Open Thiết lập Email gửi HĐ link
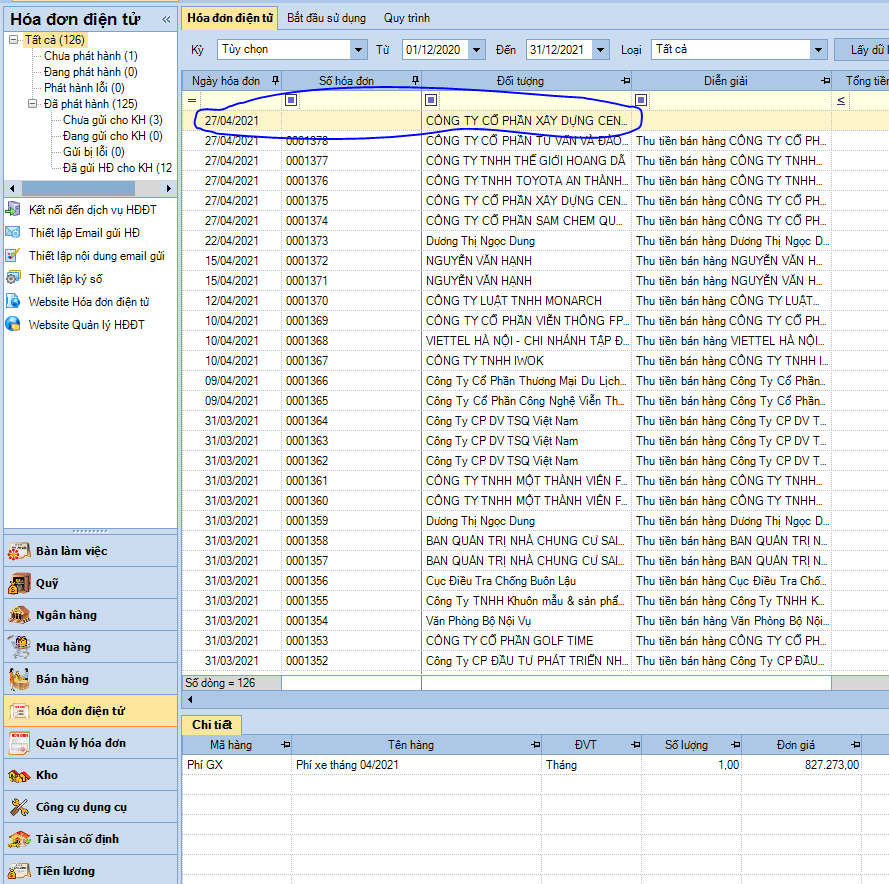This screenshot has width=889, height=884. tap(84, 232)
